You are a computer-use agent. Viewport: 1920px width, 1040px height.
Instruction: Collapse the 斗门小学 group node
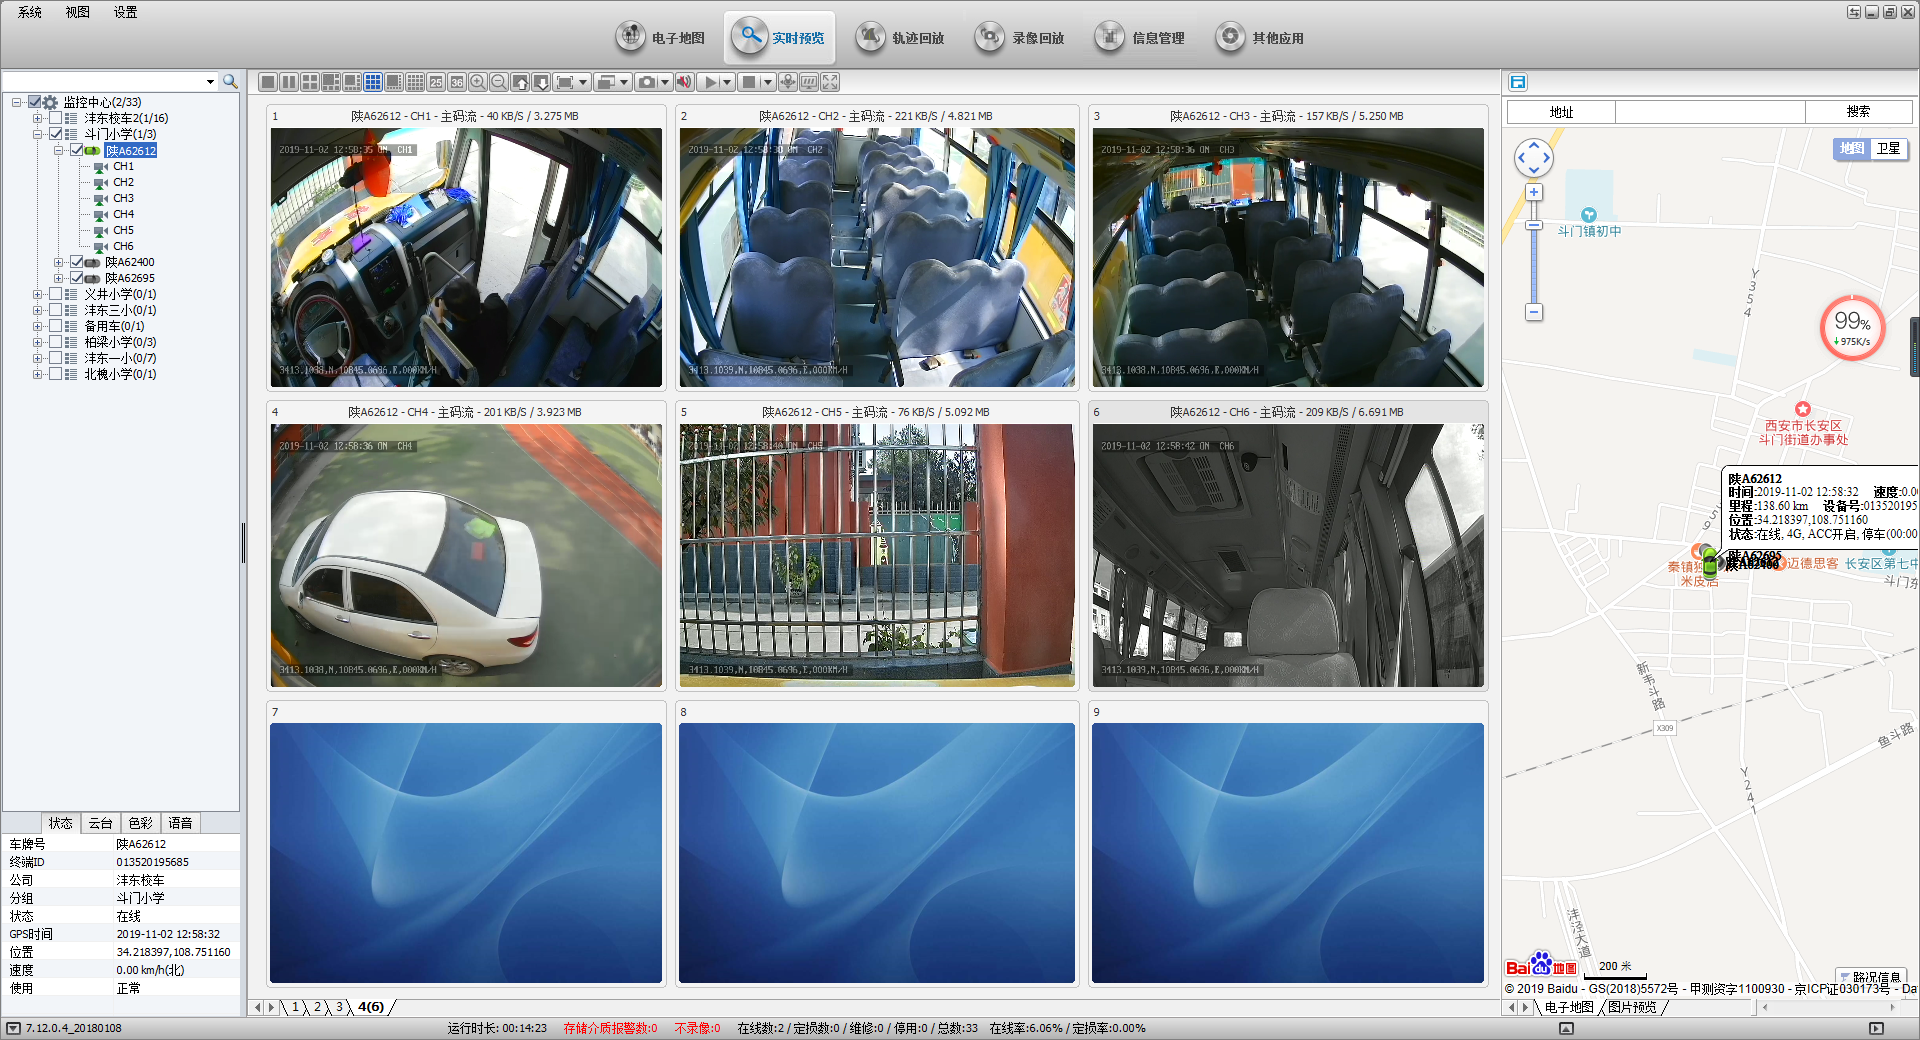(38, 134)
